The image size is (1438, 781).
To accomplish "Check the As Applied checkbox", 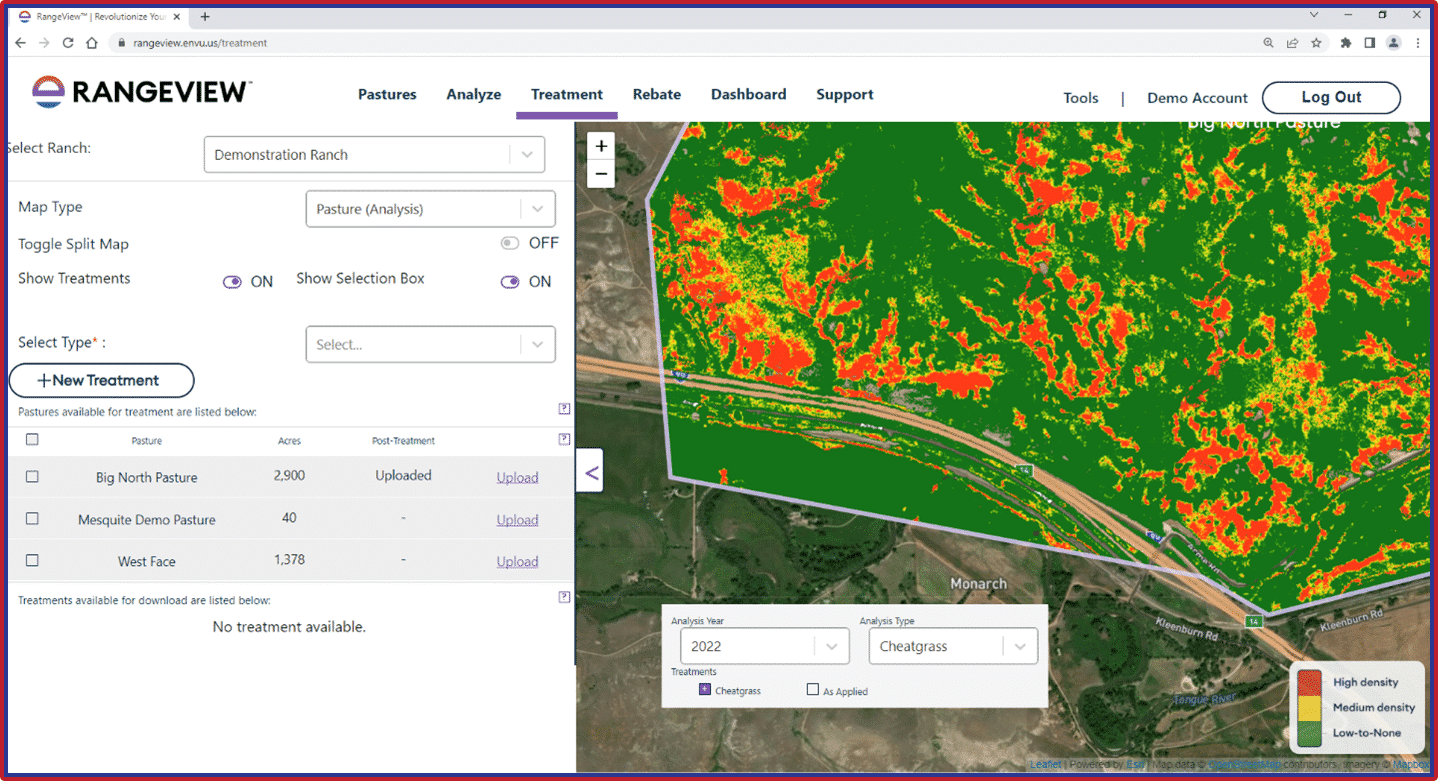I will (x=812, y=690).
